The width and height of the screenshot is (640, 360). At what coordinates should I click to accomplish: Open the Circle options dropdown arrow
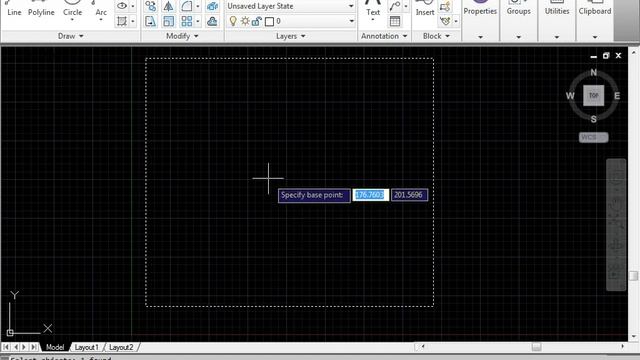72,20
